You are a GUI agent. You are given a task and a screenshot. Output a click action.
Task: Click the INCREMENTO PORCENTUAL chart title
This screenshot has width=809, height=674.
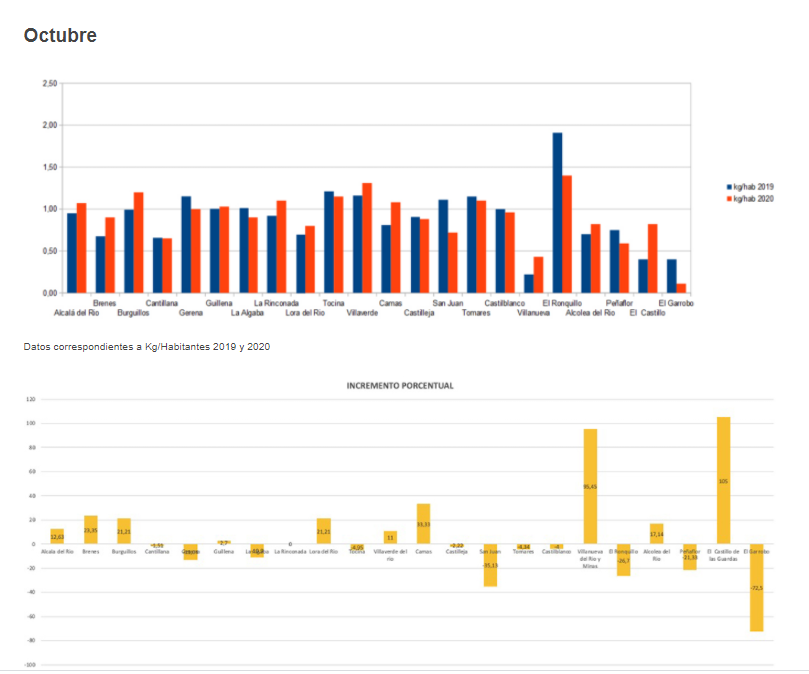400,385
